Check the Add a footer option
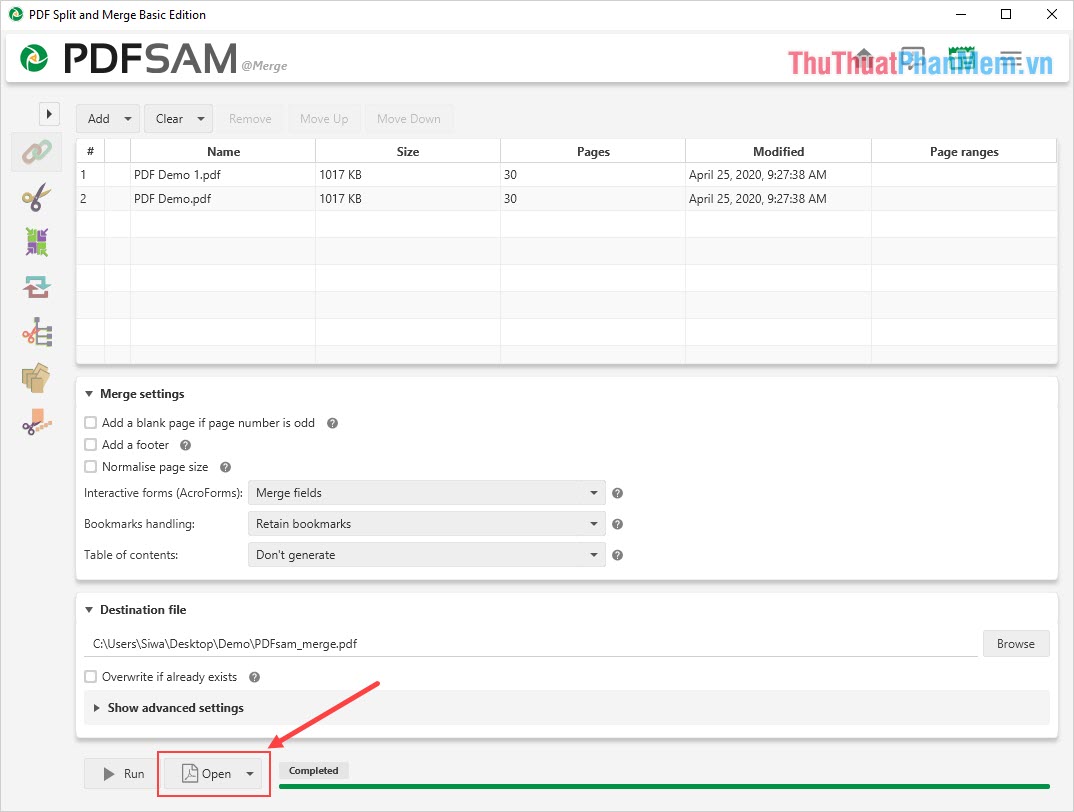Image resolution: width=1074 pixels, height=812 pixels. pyautogui.click(x=90, y=444)
